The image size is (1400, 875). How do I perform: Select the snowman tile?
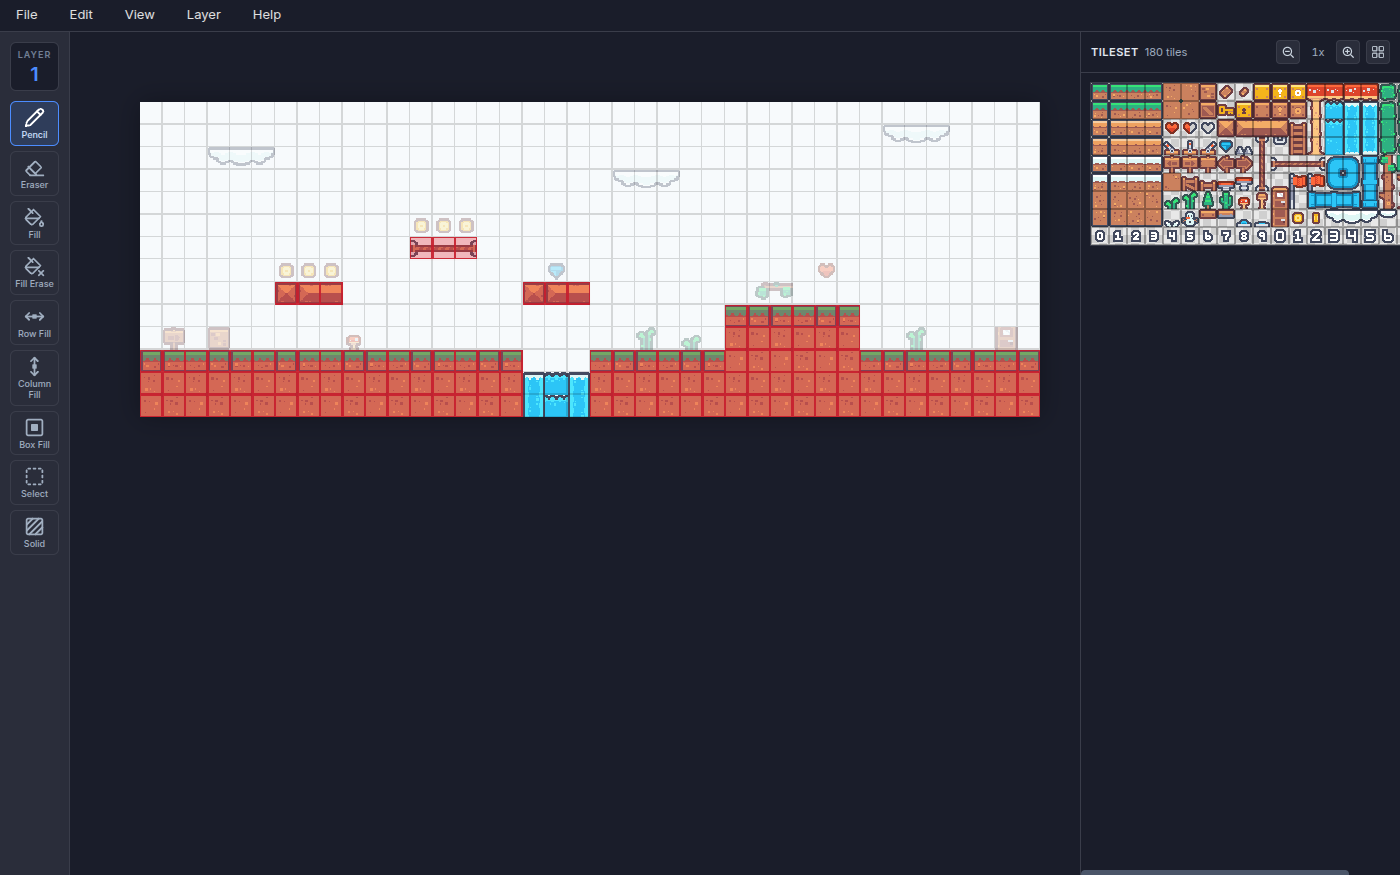pos(1190,217)
